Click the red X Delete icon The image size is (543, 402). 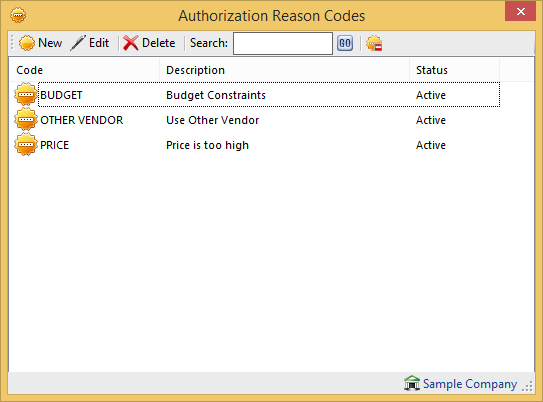tap(131, 43)
